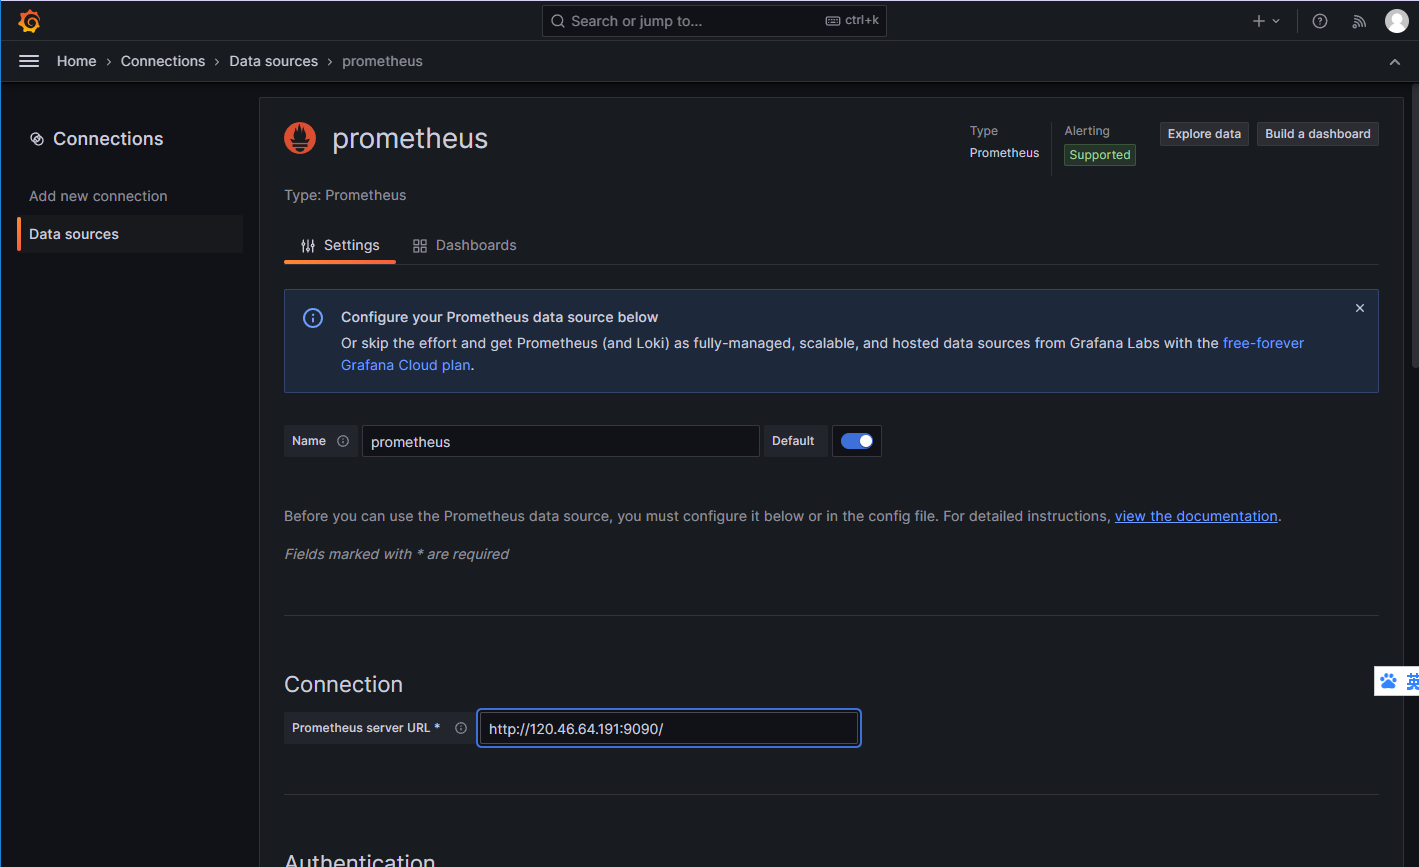
Task: Dismiss the Prometheus configuration banner
Action: click(x=1359, y=308)
